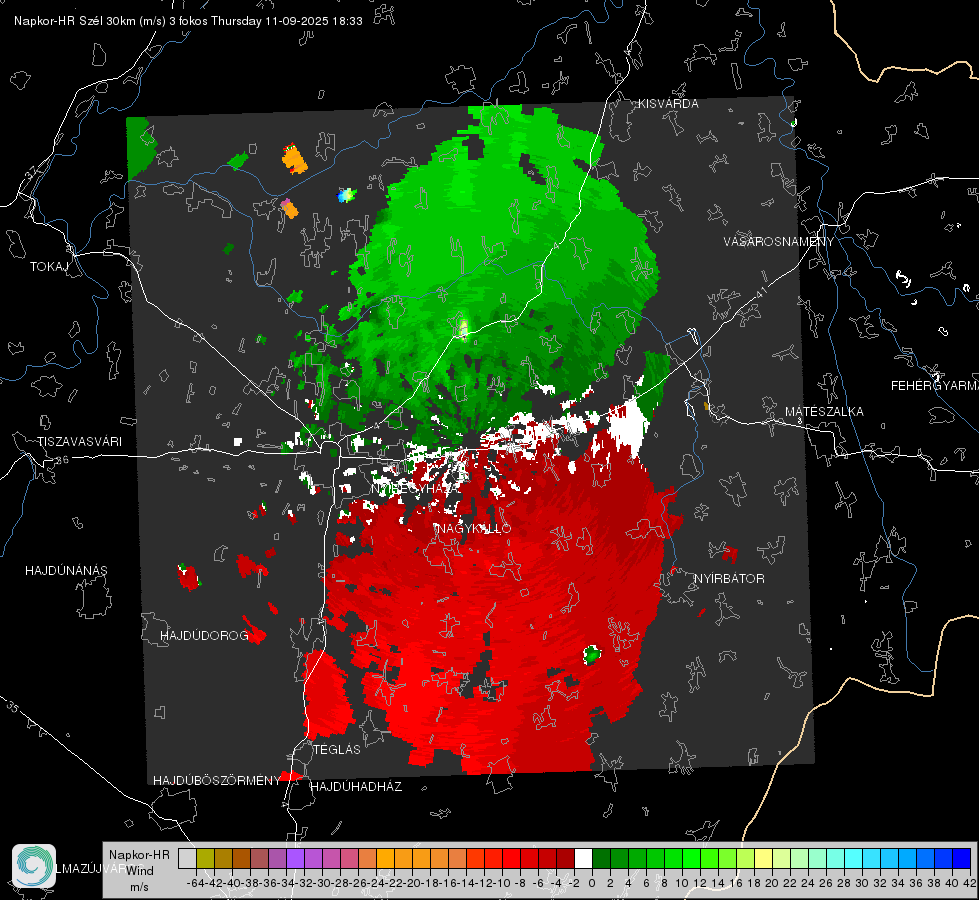
Task: Pick the gray first swatch in legend
Action: coord(187,858)
